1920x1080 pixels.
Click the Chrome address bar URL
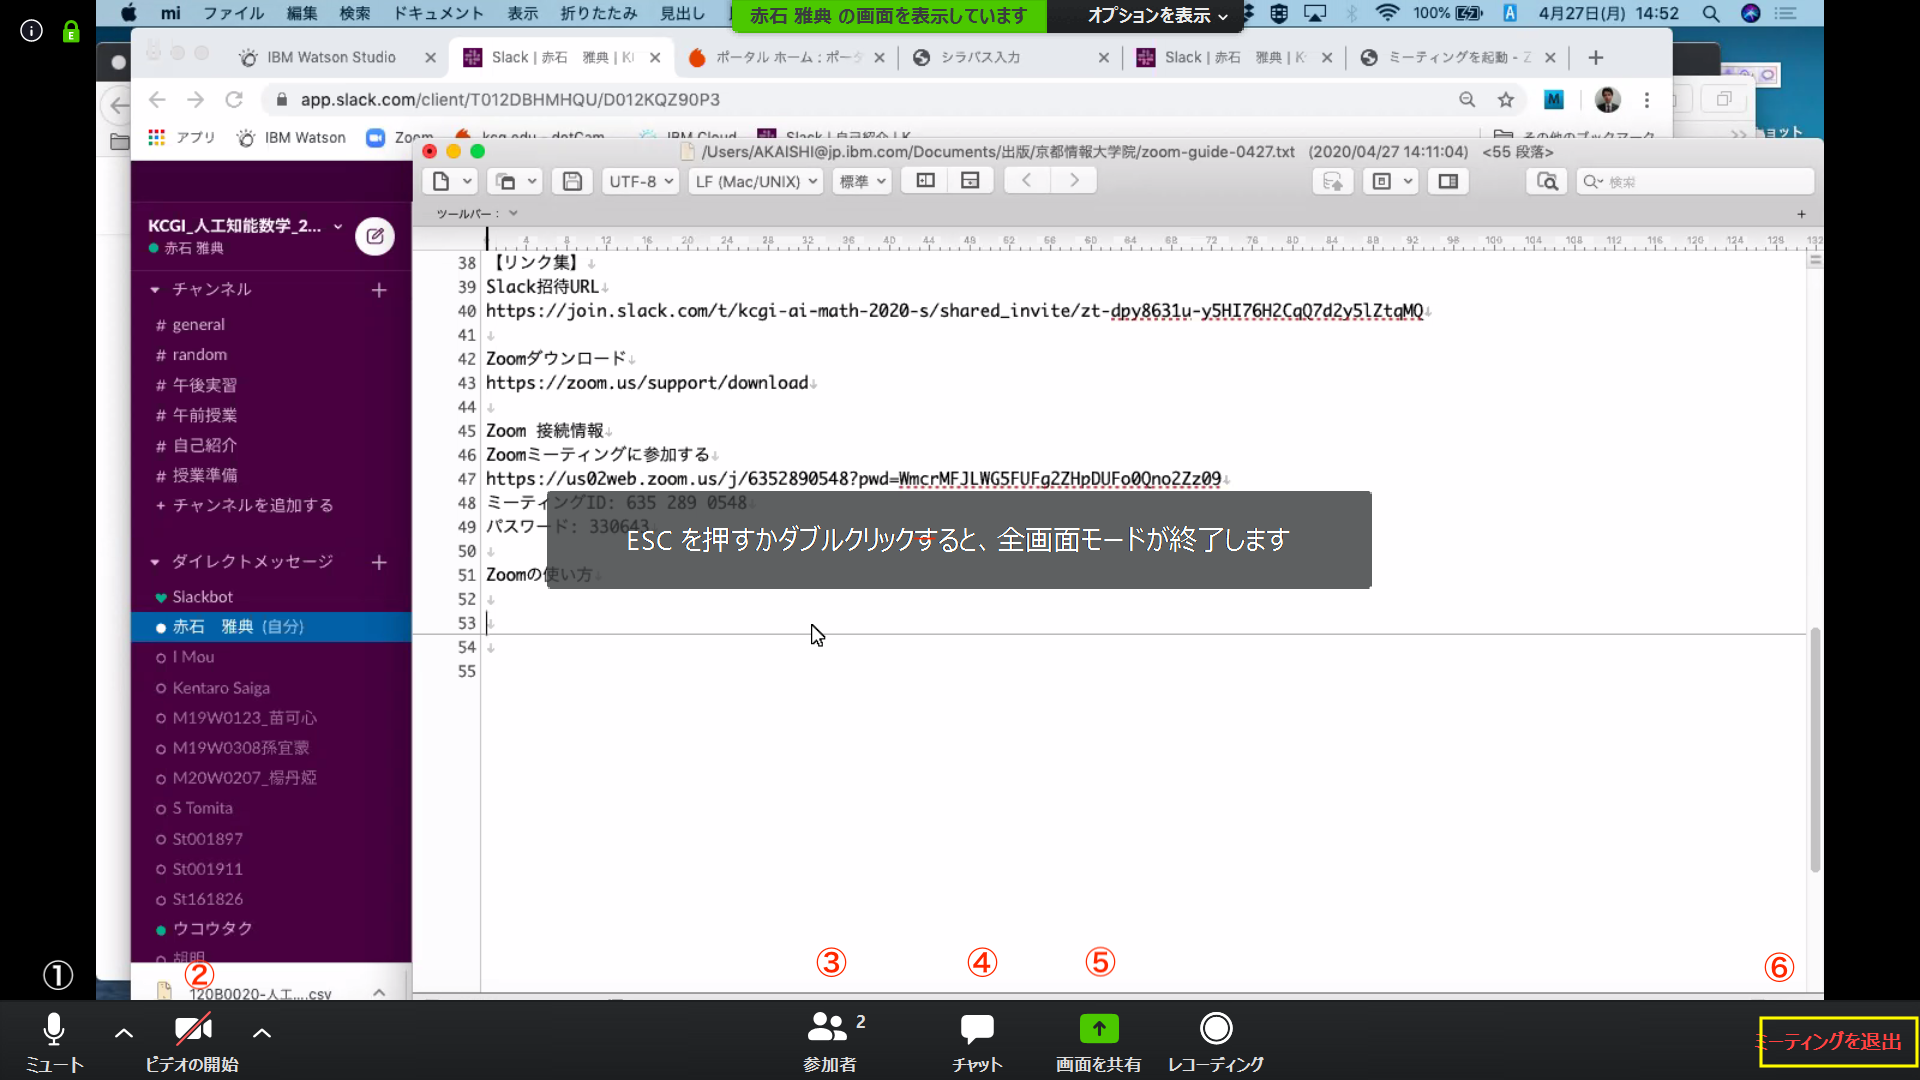coord(510,100)
